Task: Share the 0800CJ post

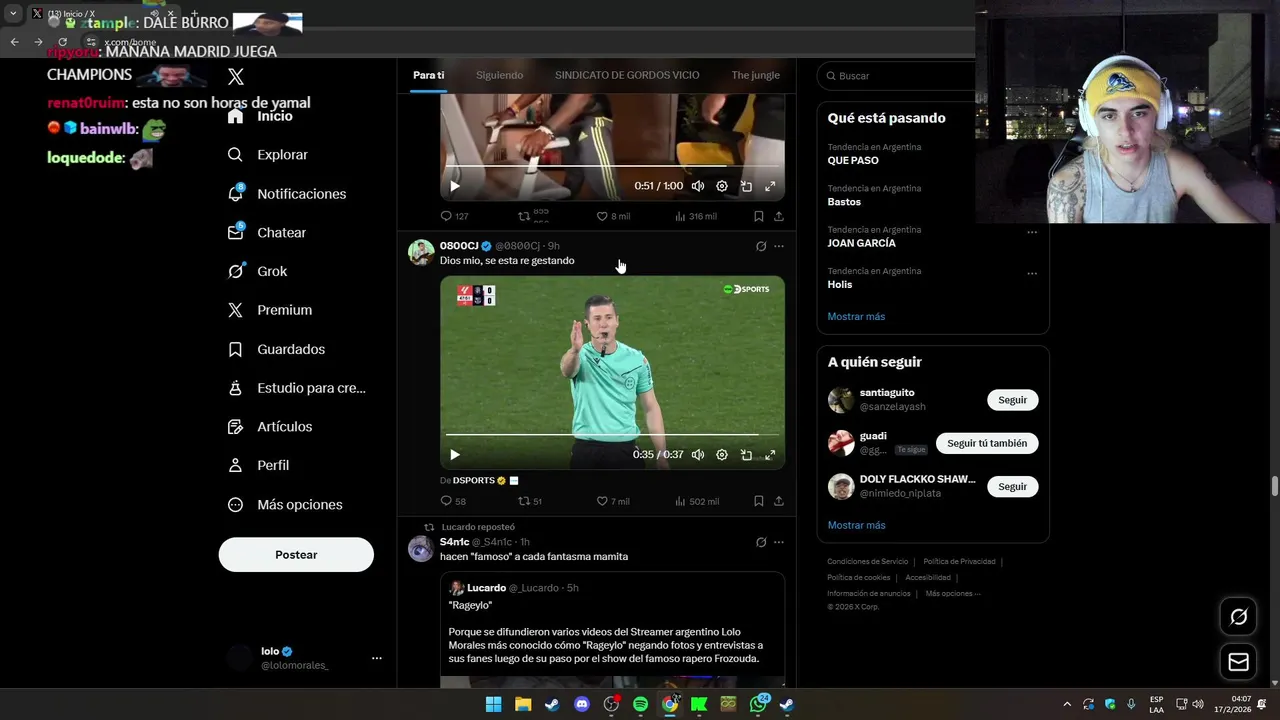Action: [779, 501]
